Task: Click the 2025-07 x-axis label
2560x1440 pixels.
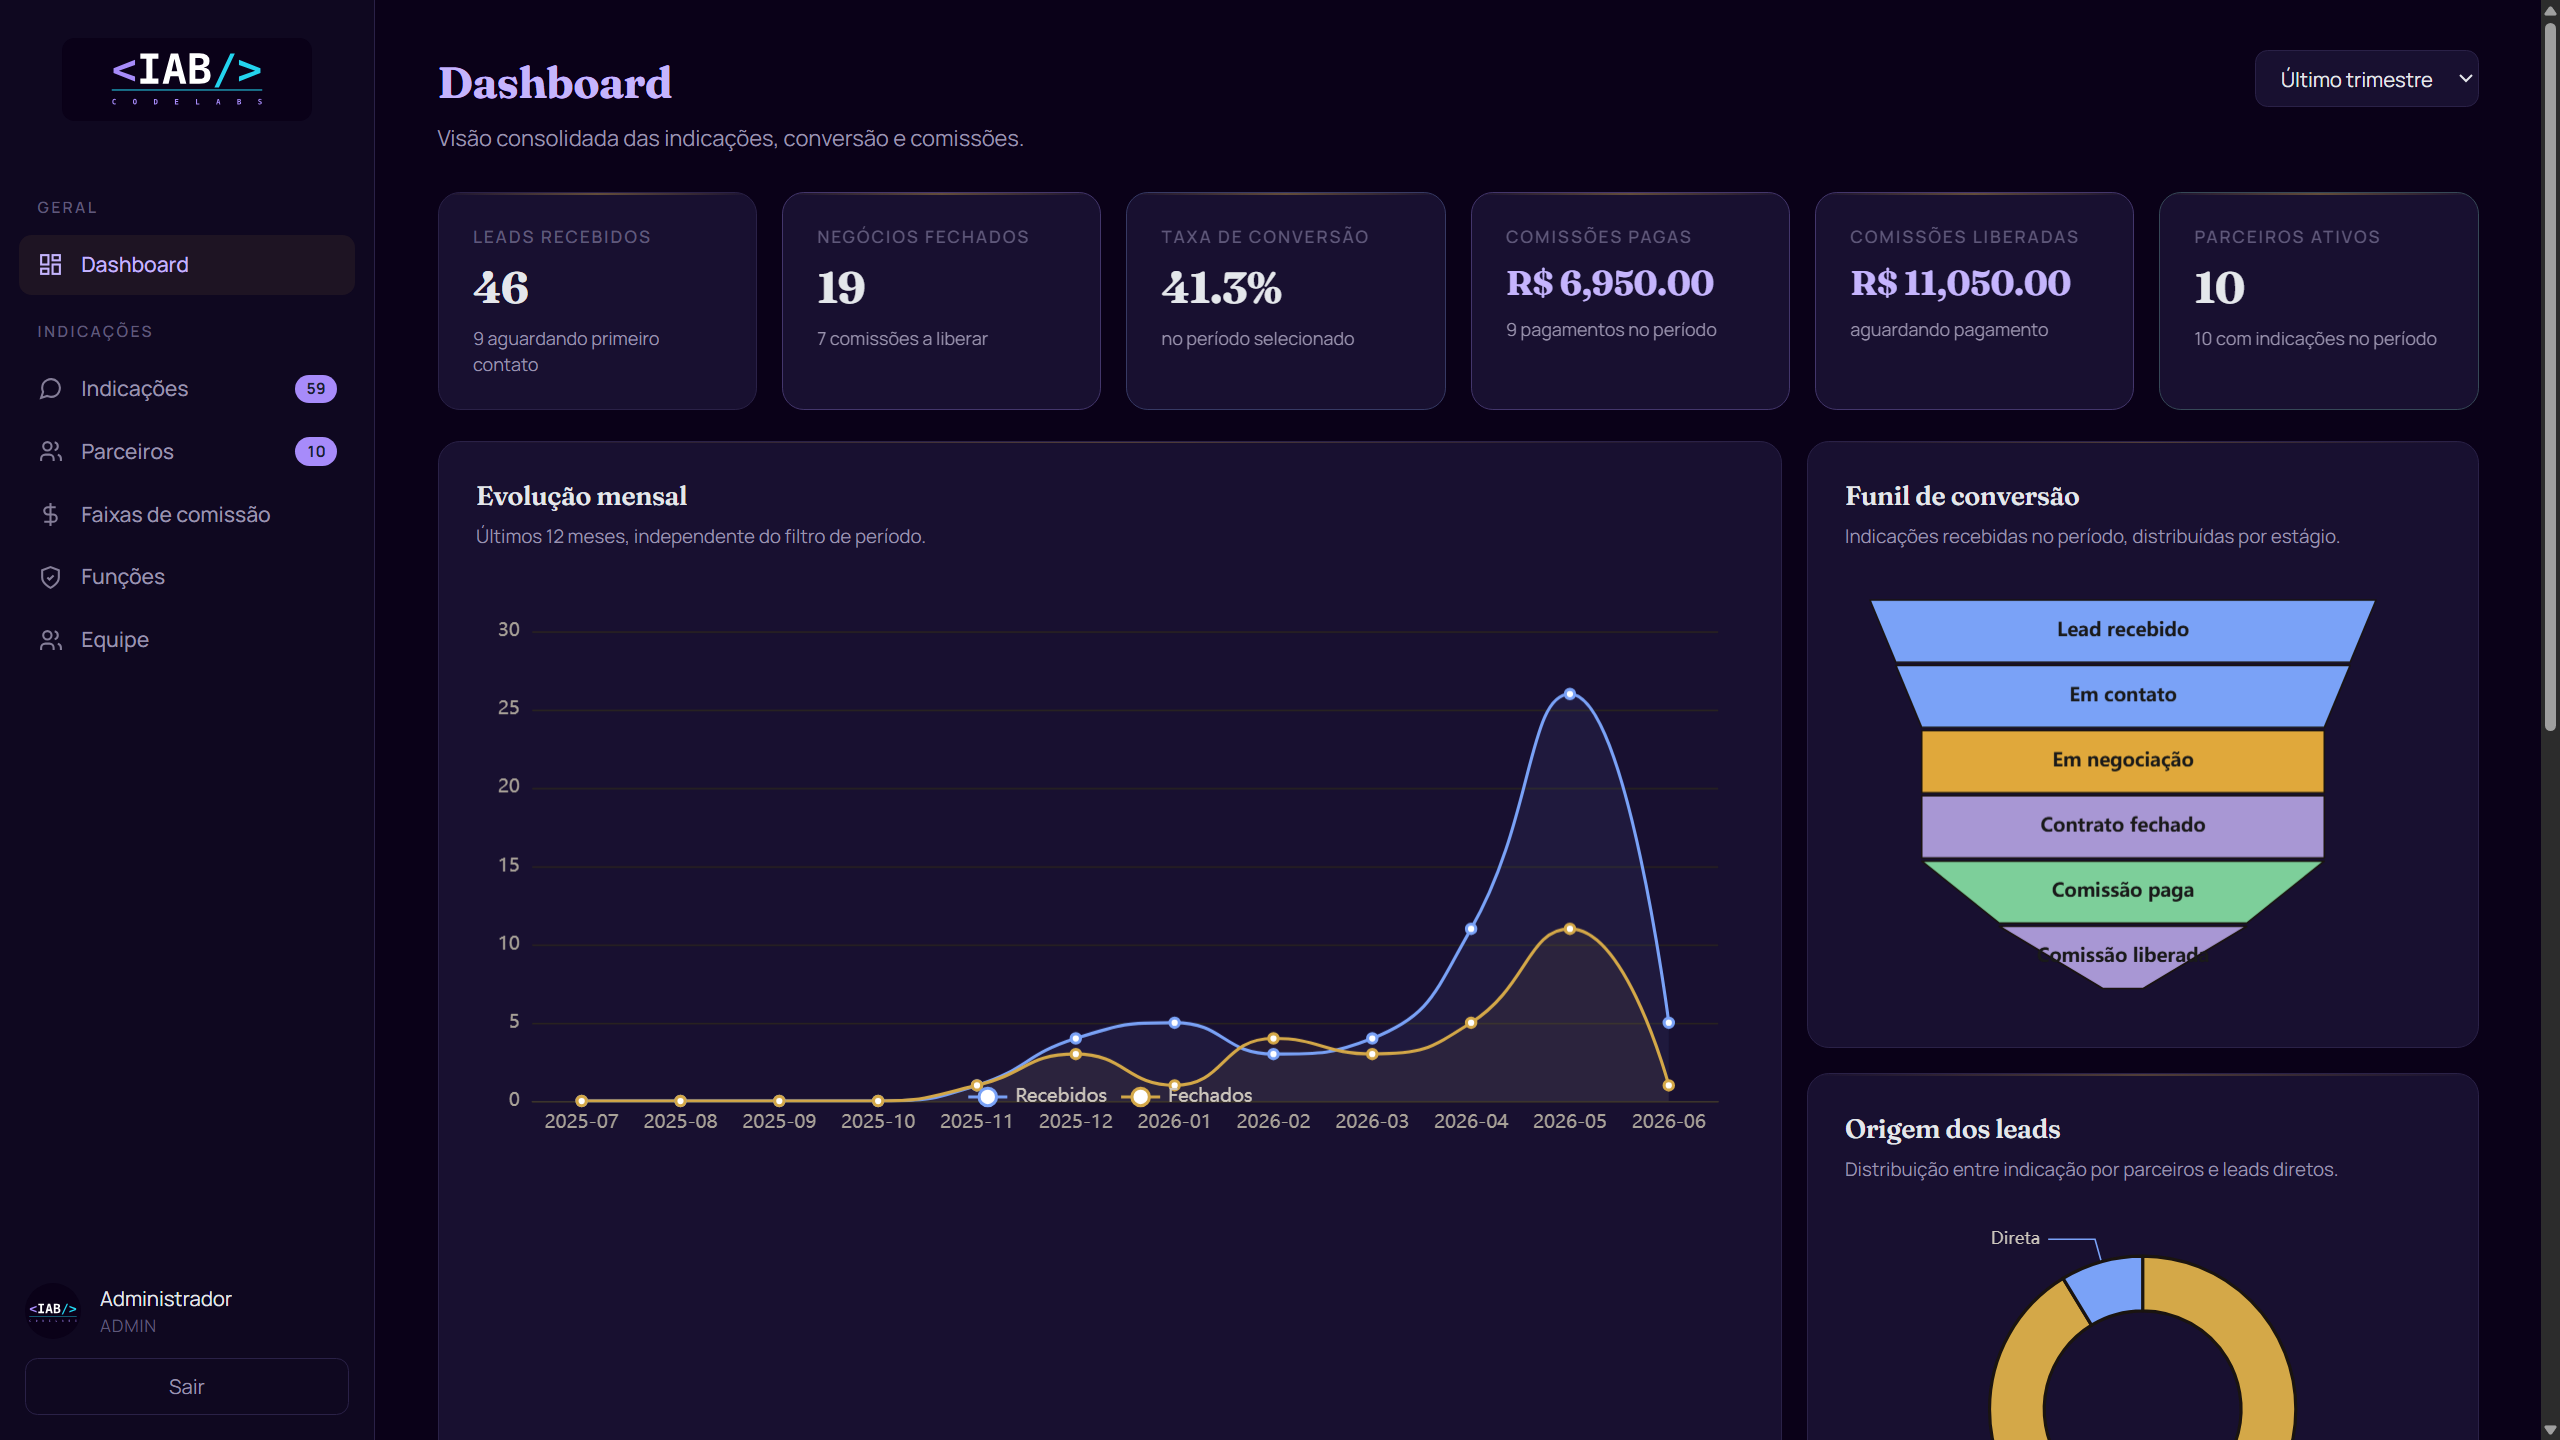Action: click(581, 1122)
